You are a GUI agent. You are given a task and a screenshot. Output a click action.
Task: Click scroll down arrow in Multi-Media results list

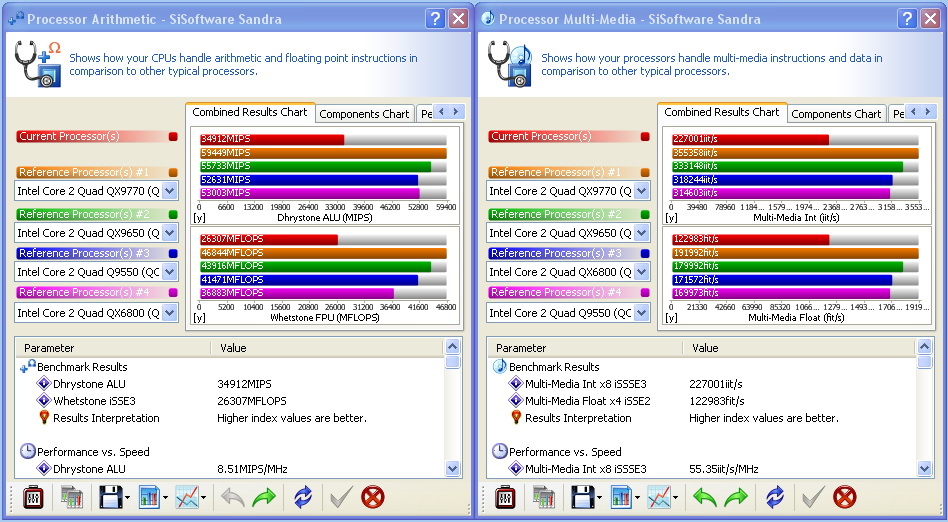[924, 468]
